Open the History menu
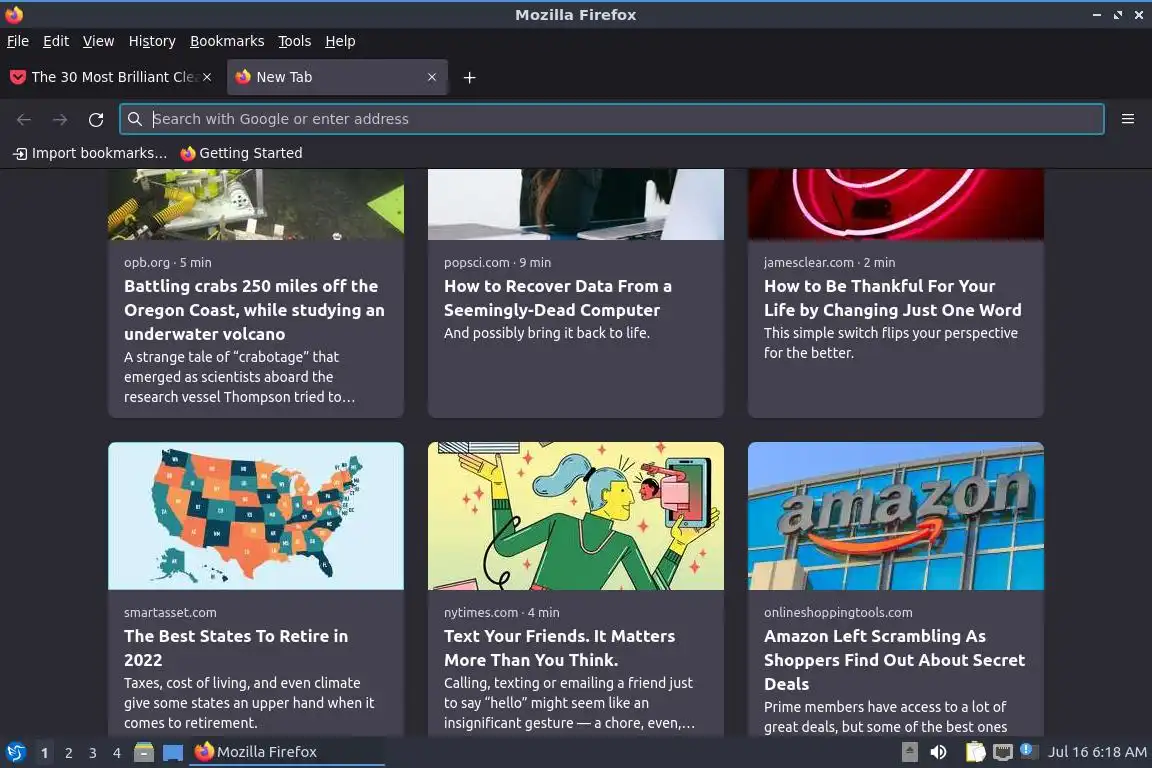This screenshot has width=1152, height=768. point(152,41)
